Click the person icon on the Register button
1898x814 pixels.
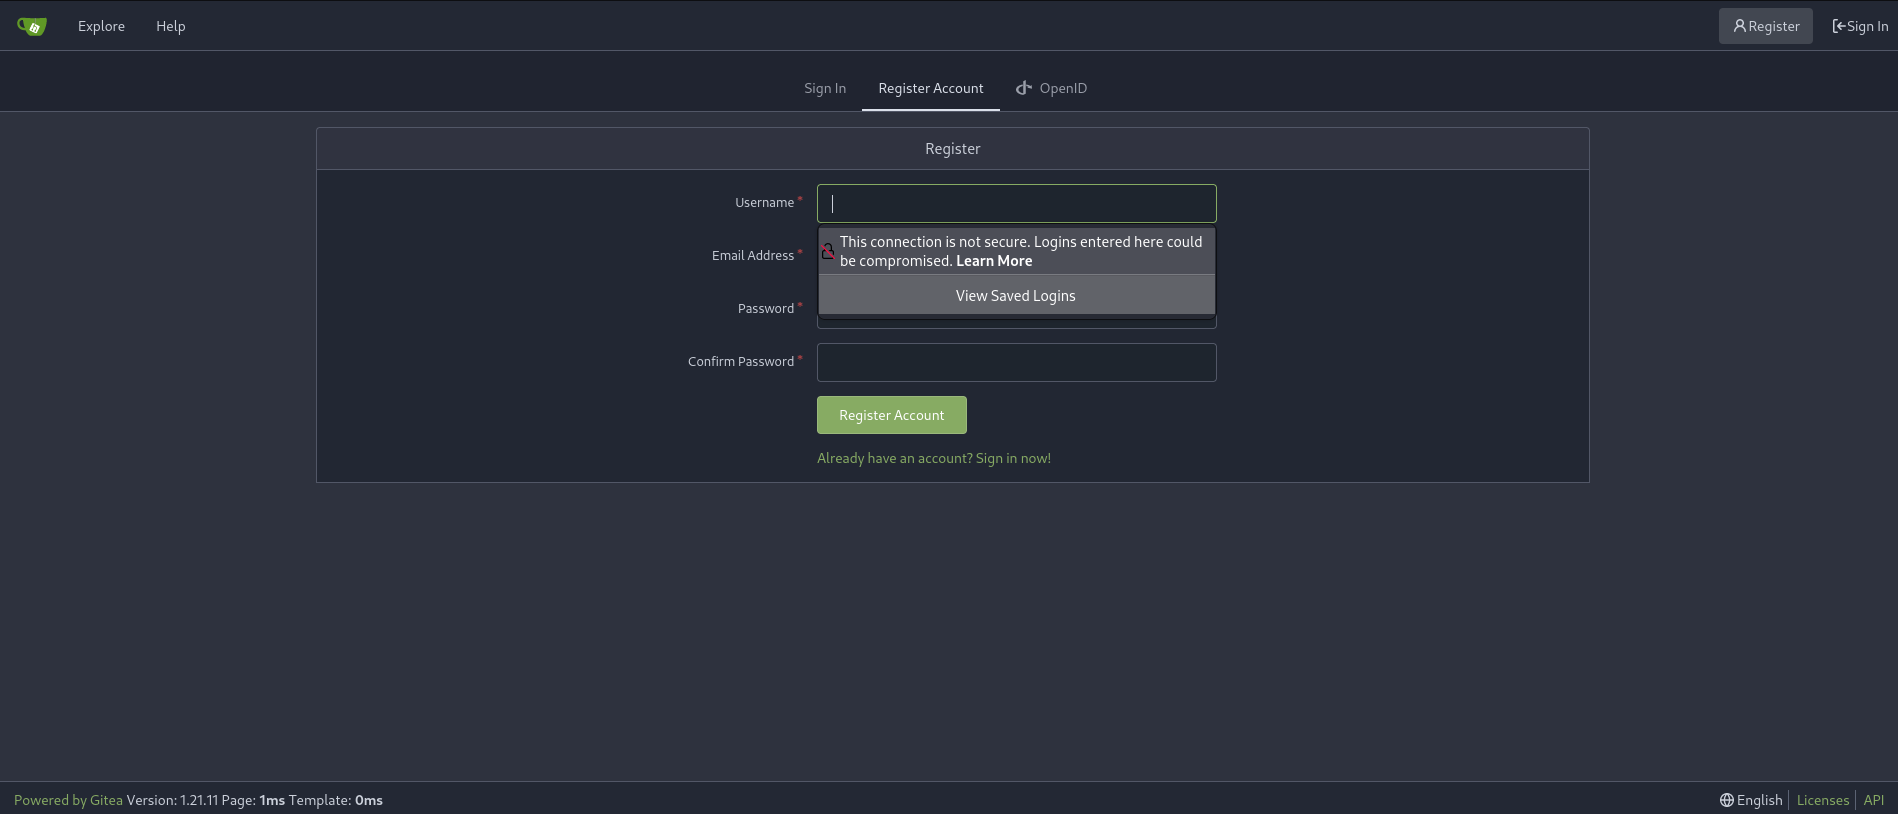[x=1740, y=26]
